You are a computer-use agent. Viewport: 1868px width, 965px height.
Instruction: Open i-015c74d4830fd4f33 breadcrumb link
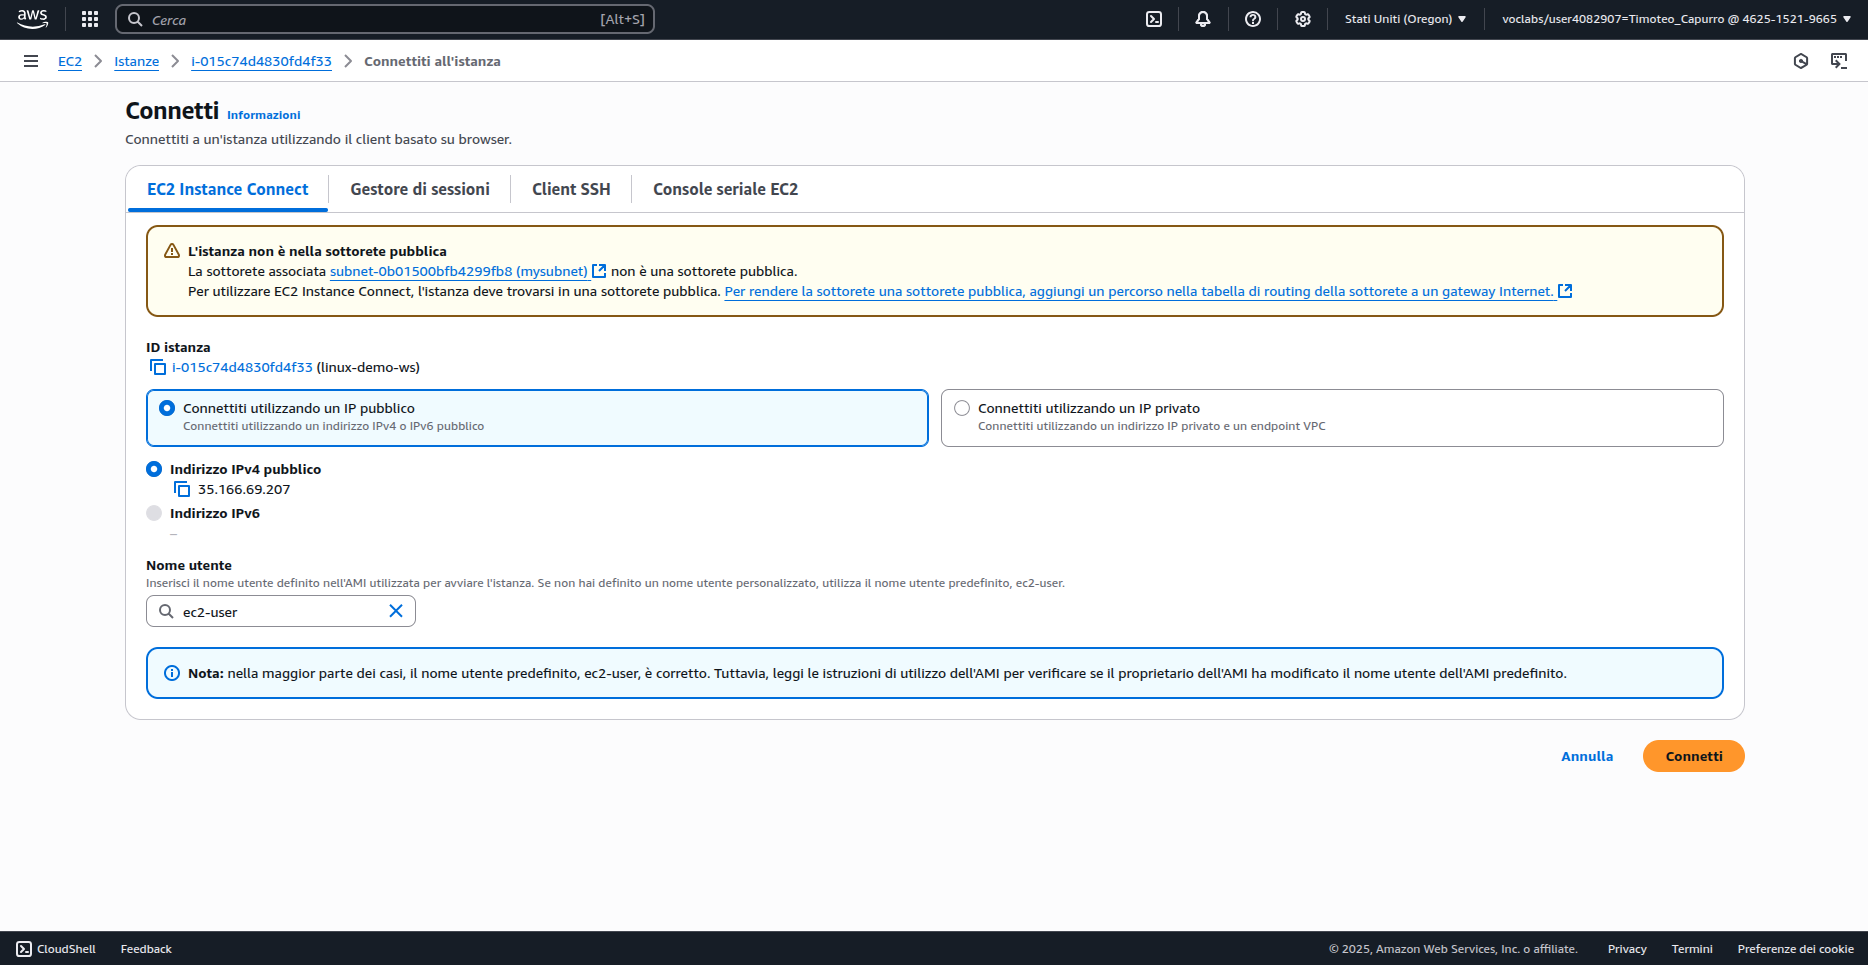pyautogui.click(x=261, y=61)
